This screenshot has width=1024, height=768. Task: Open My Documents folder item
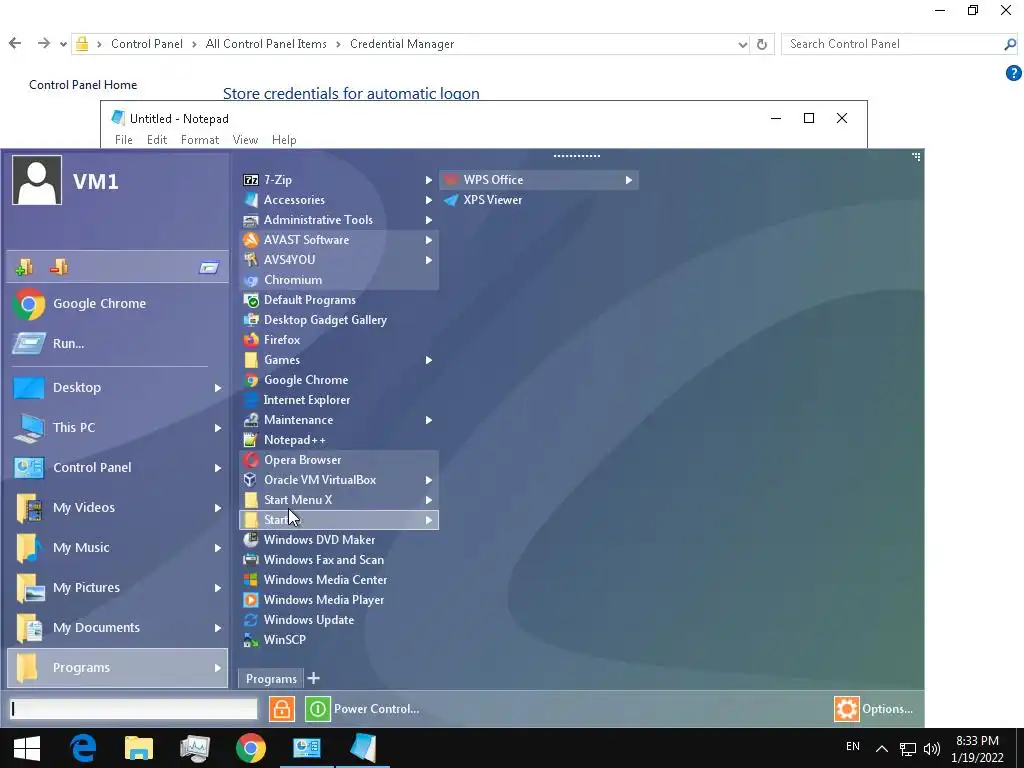[x=118, y=628]
